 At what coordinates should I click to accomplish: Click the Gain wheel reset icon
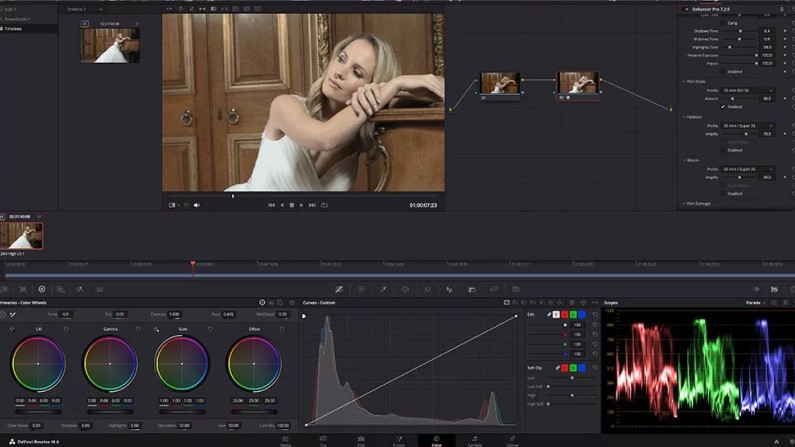pyautogui.click(x=210, y=329)
